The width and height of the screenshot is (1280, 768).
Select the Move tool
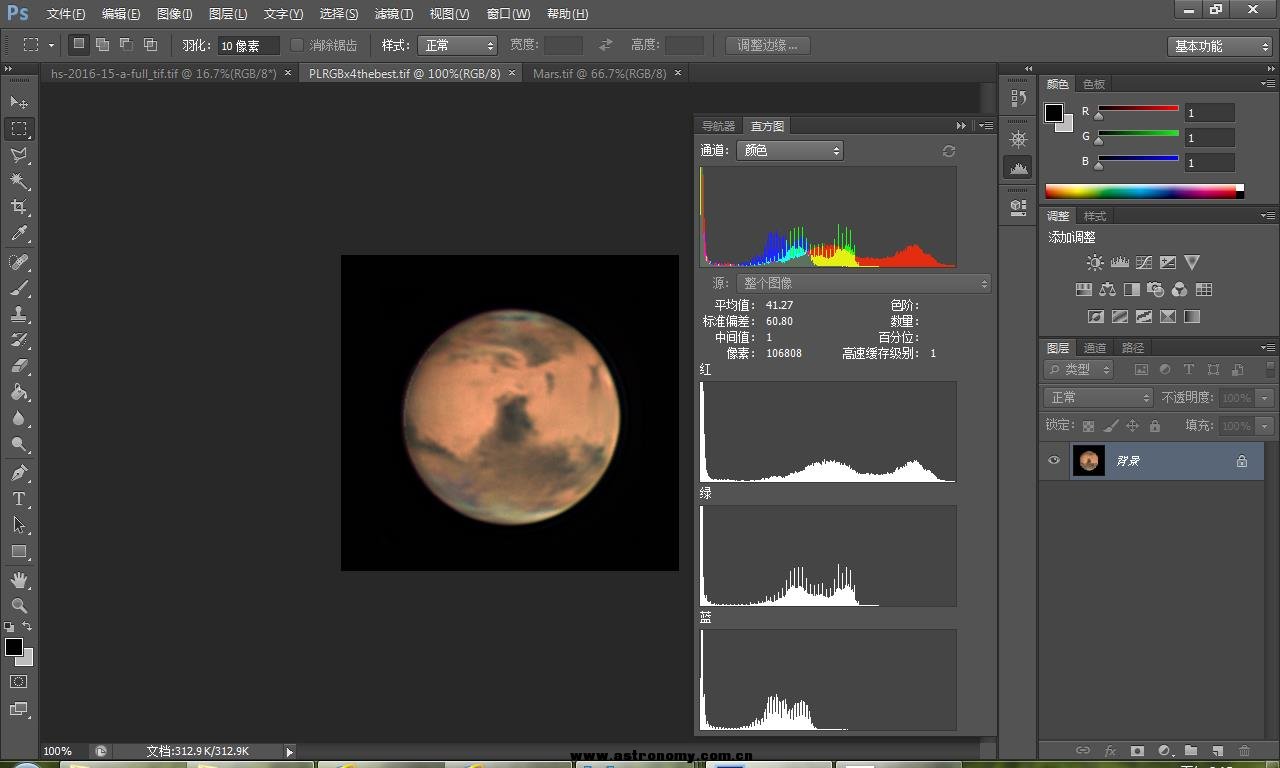pos(19,103)
